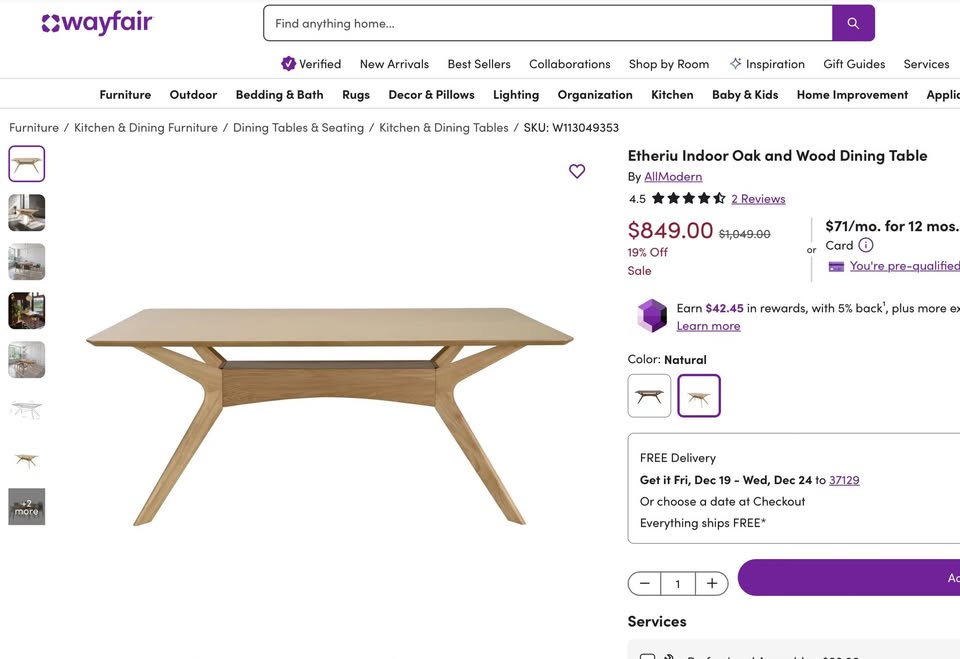Click the credit card icon beside pre-qualified link
Viewport: 960px width, 659px height.
click(x=836, y=265)
